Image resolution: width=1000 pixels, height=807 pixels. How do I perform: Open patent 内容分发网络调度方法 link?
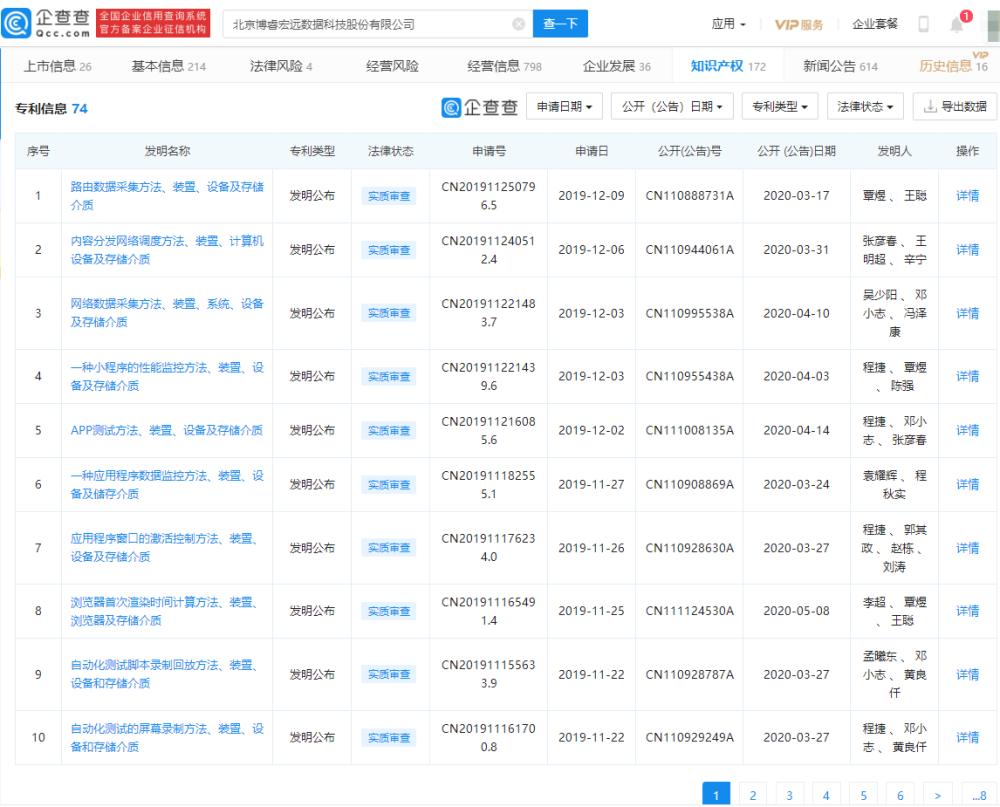click(x=167, y=250)
